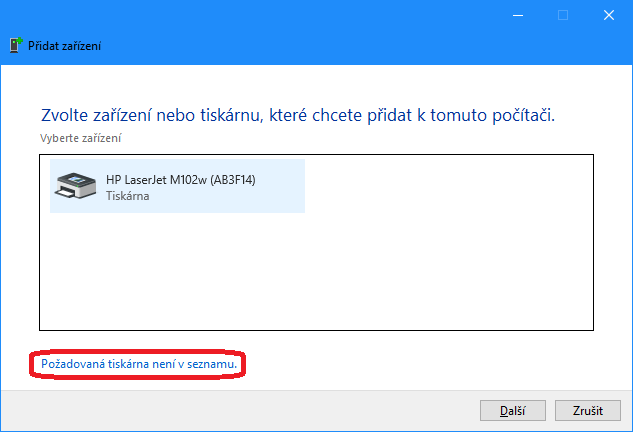633x432 pixels.
Task: Cancel with the Zrušit button
Action: [588, 411]
